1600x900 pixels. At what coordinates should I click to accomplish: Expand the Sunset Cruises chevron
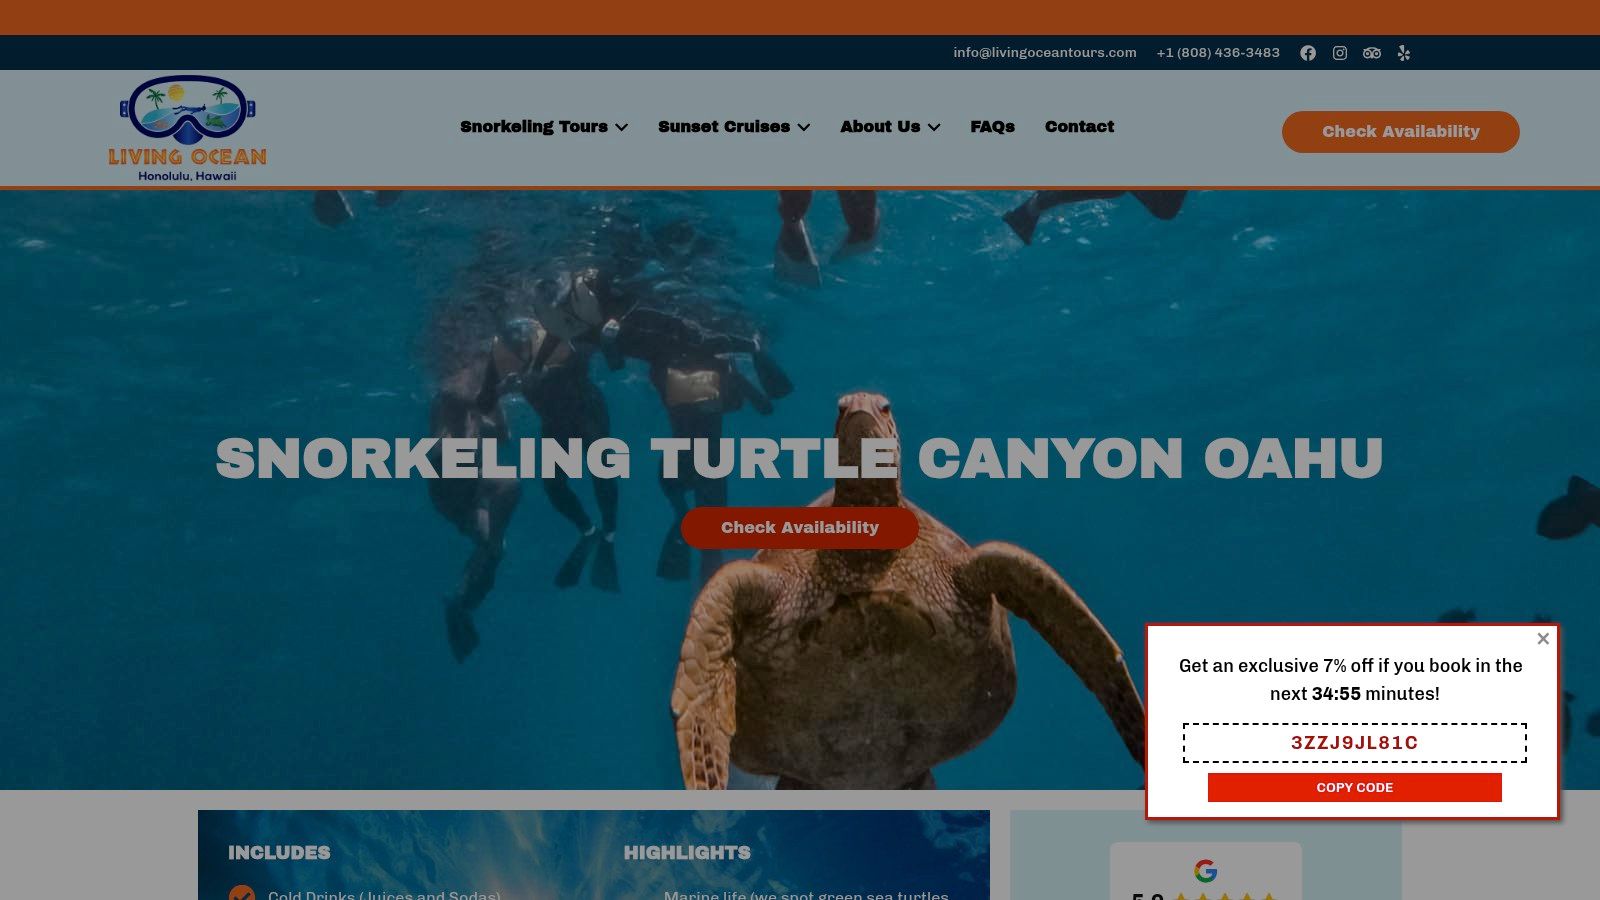pos(804,128)
